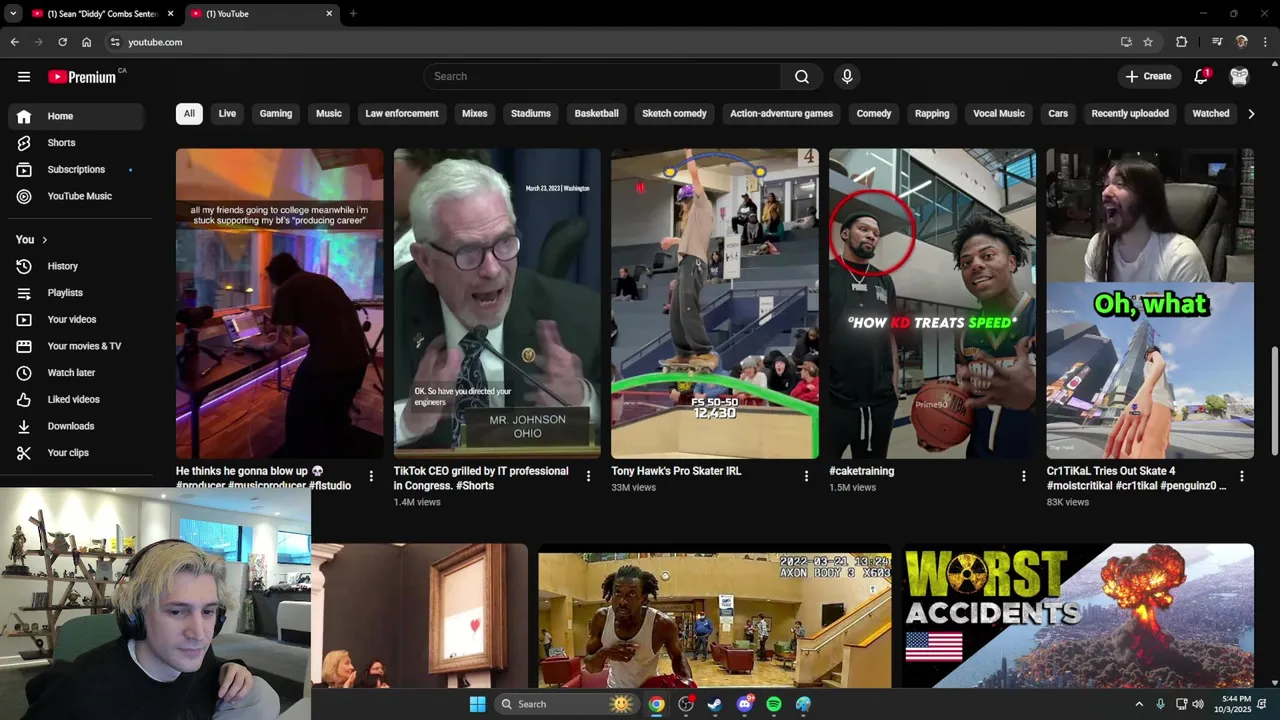The image size is (1280, 720).
Task: Select the Sketch comedy chip
Action: point(674,113)
